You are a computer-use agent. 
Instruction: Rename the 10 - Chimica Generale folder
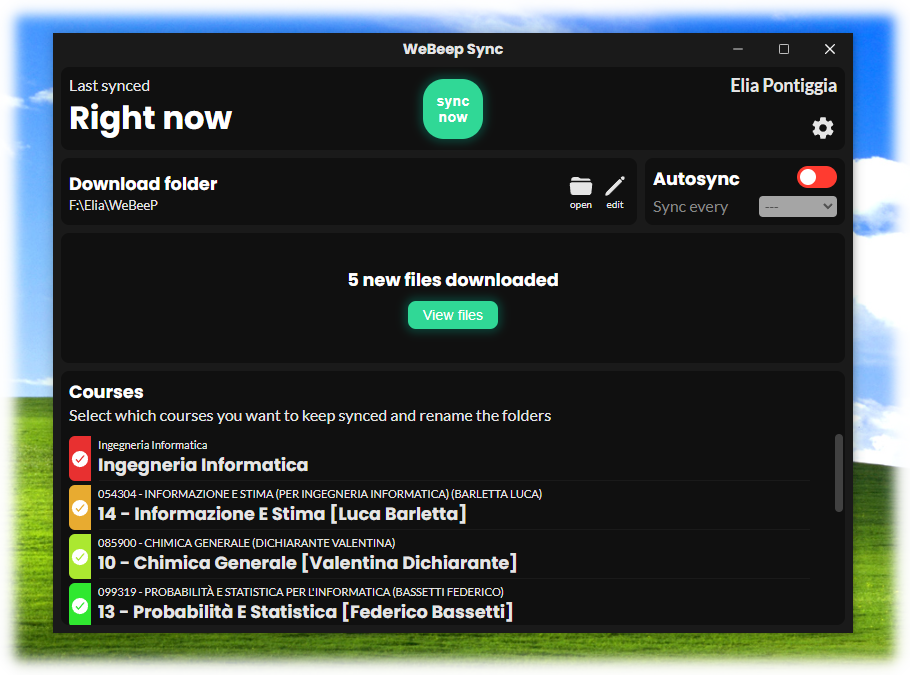tap(307, 563)
